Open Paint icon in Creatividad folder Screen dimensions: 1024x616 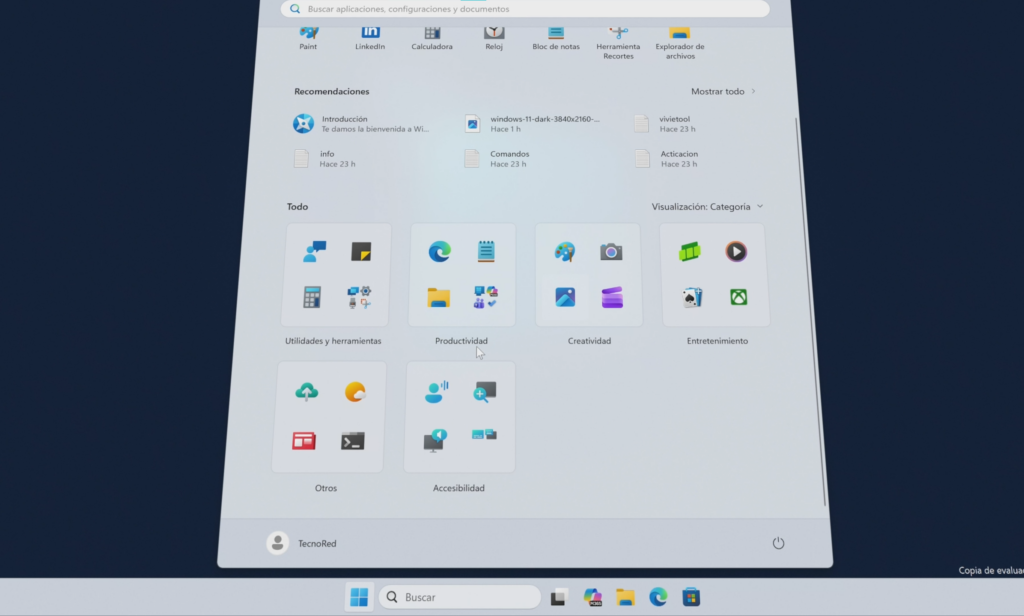click(x=565, y=251)
